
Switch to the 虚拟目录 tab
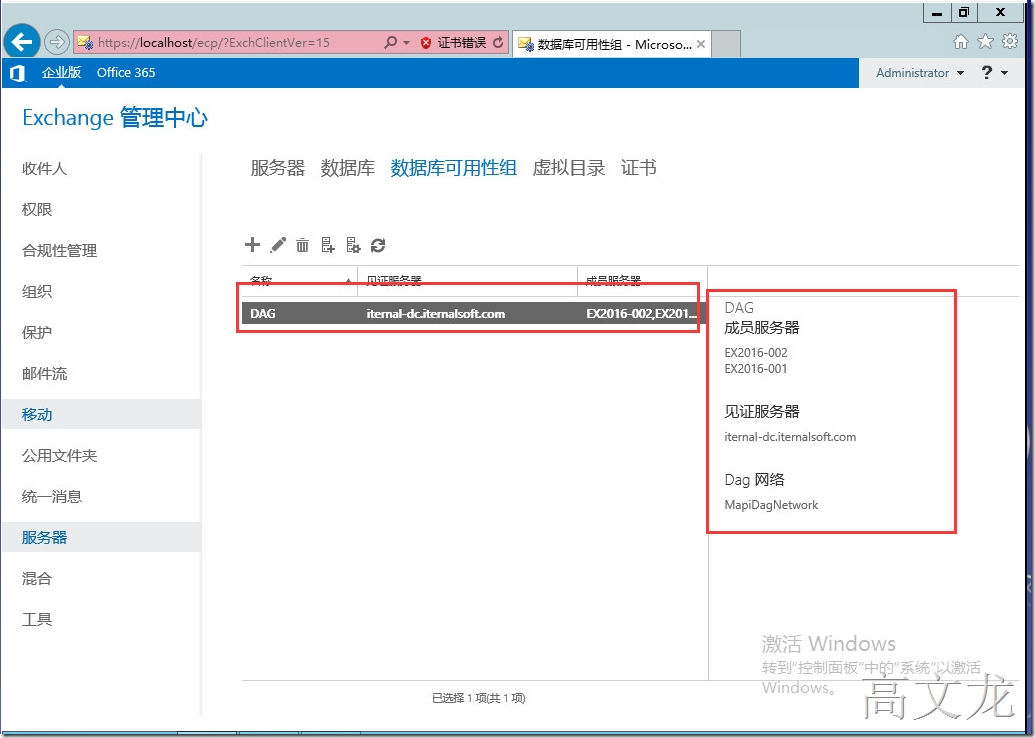[568, 168]
